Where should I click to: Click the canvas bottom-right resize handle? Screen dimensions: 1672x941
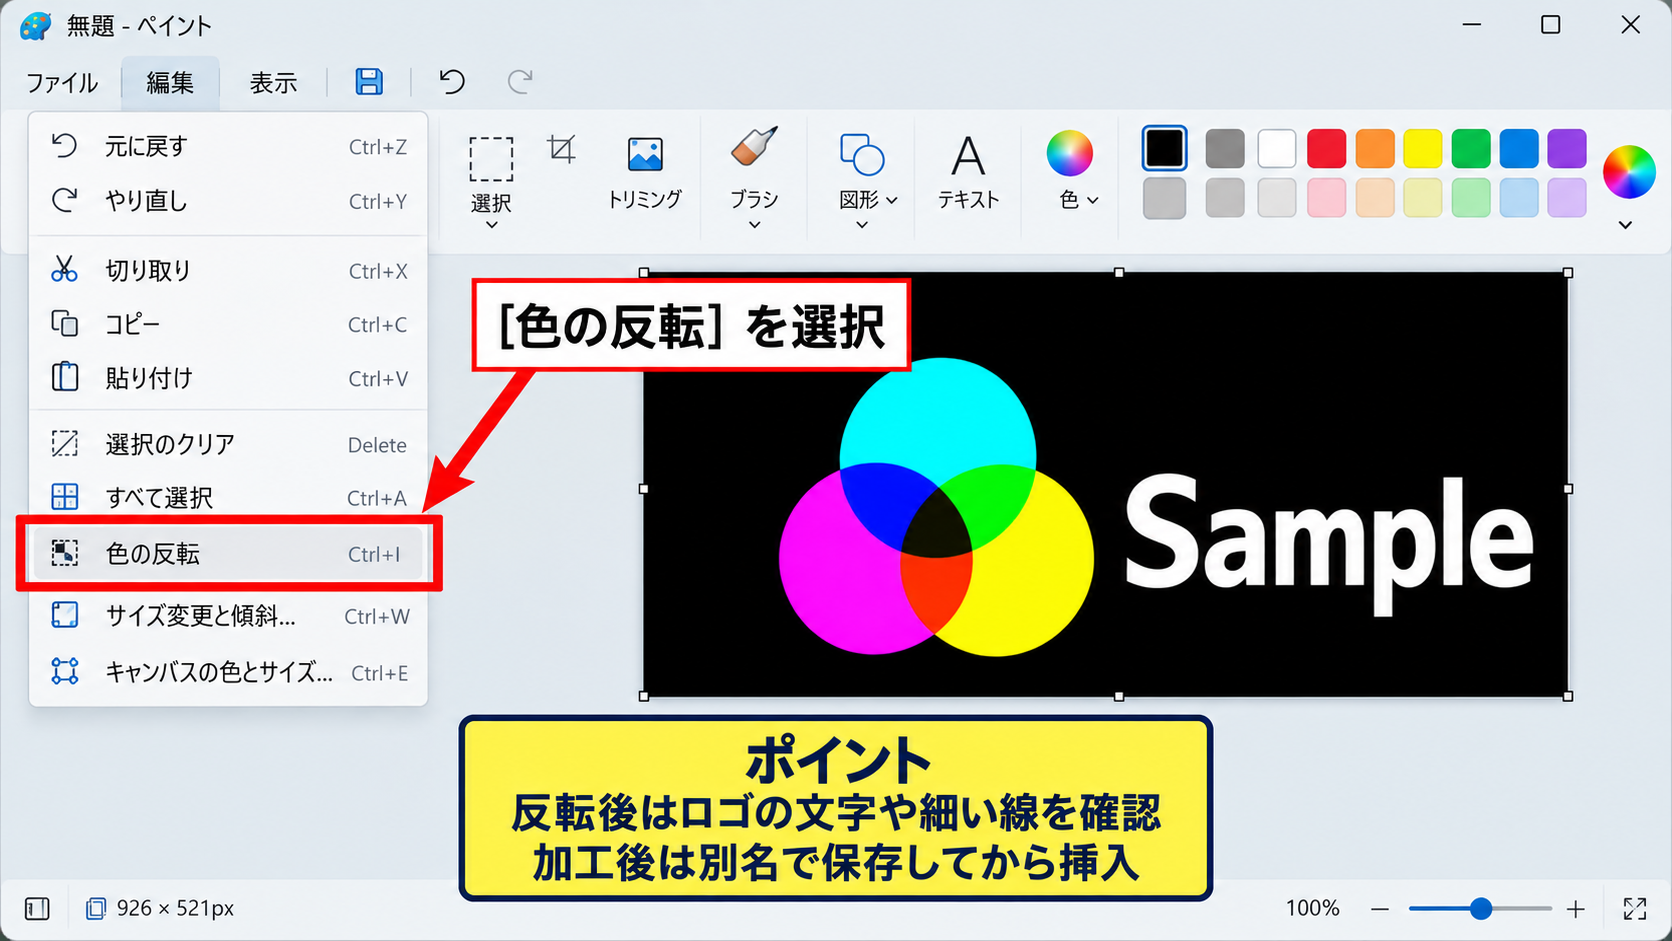click(1567, 696)
